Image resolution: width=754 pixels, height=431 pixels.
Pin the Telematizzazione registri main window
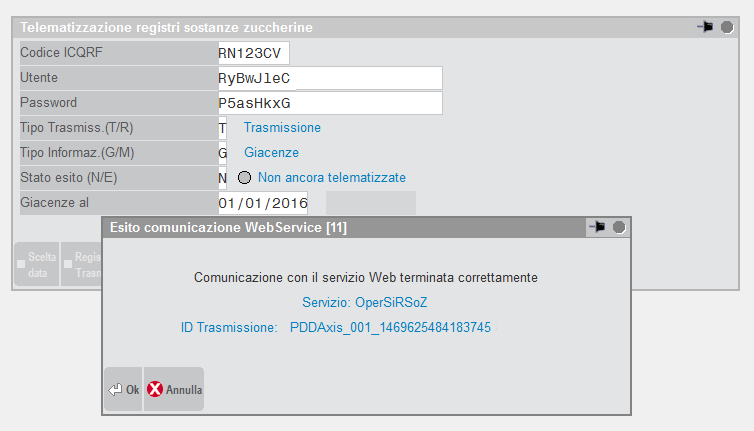pos(705,27)
